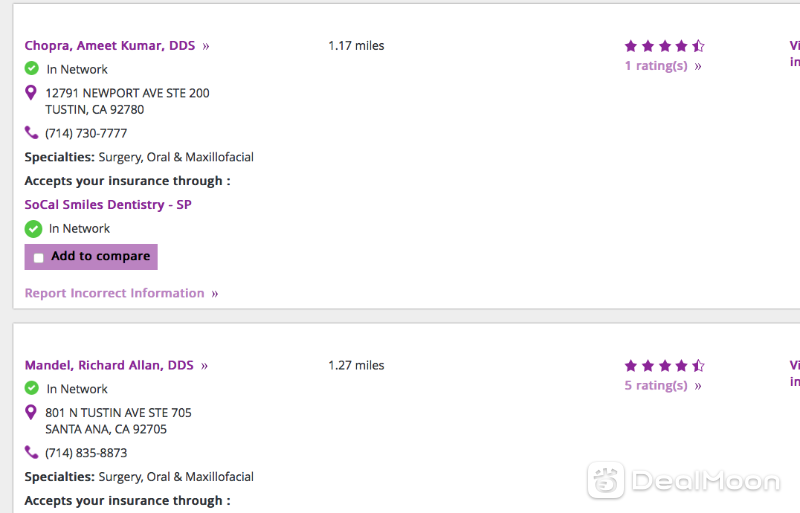Click green In Network checkmark under Mandel name
This screenshot has height=513, width=800.
(32, 388)
